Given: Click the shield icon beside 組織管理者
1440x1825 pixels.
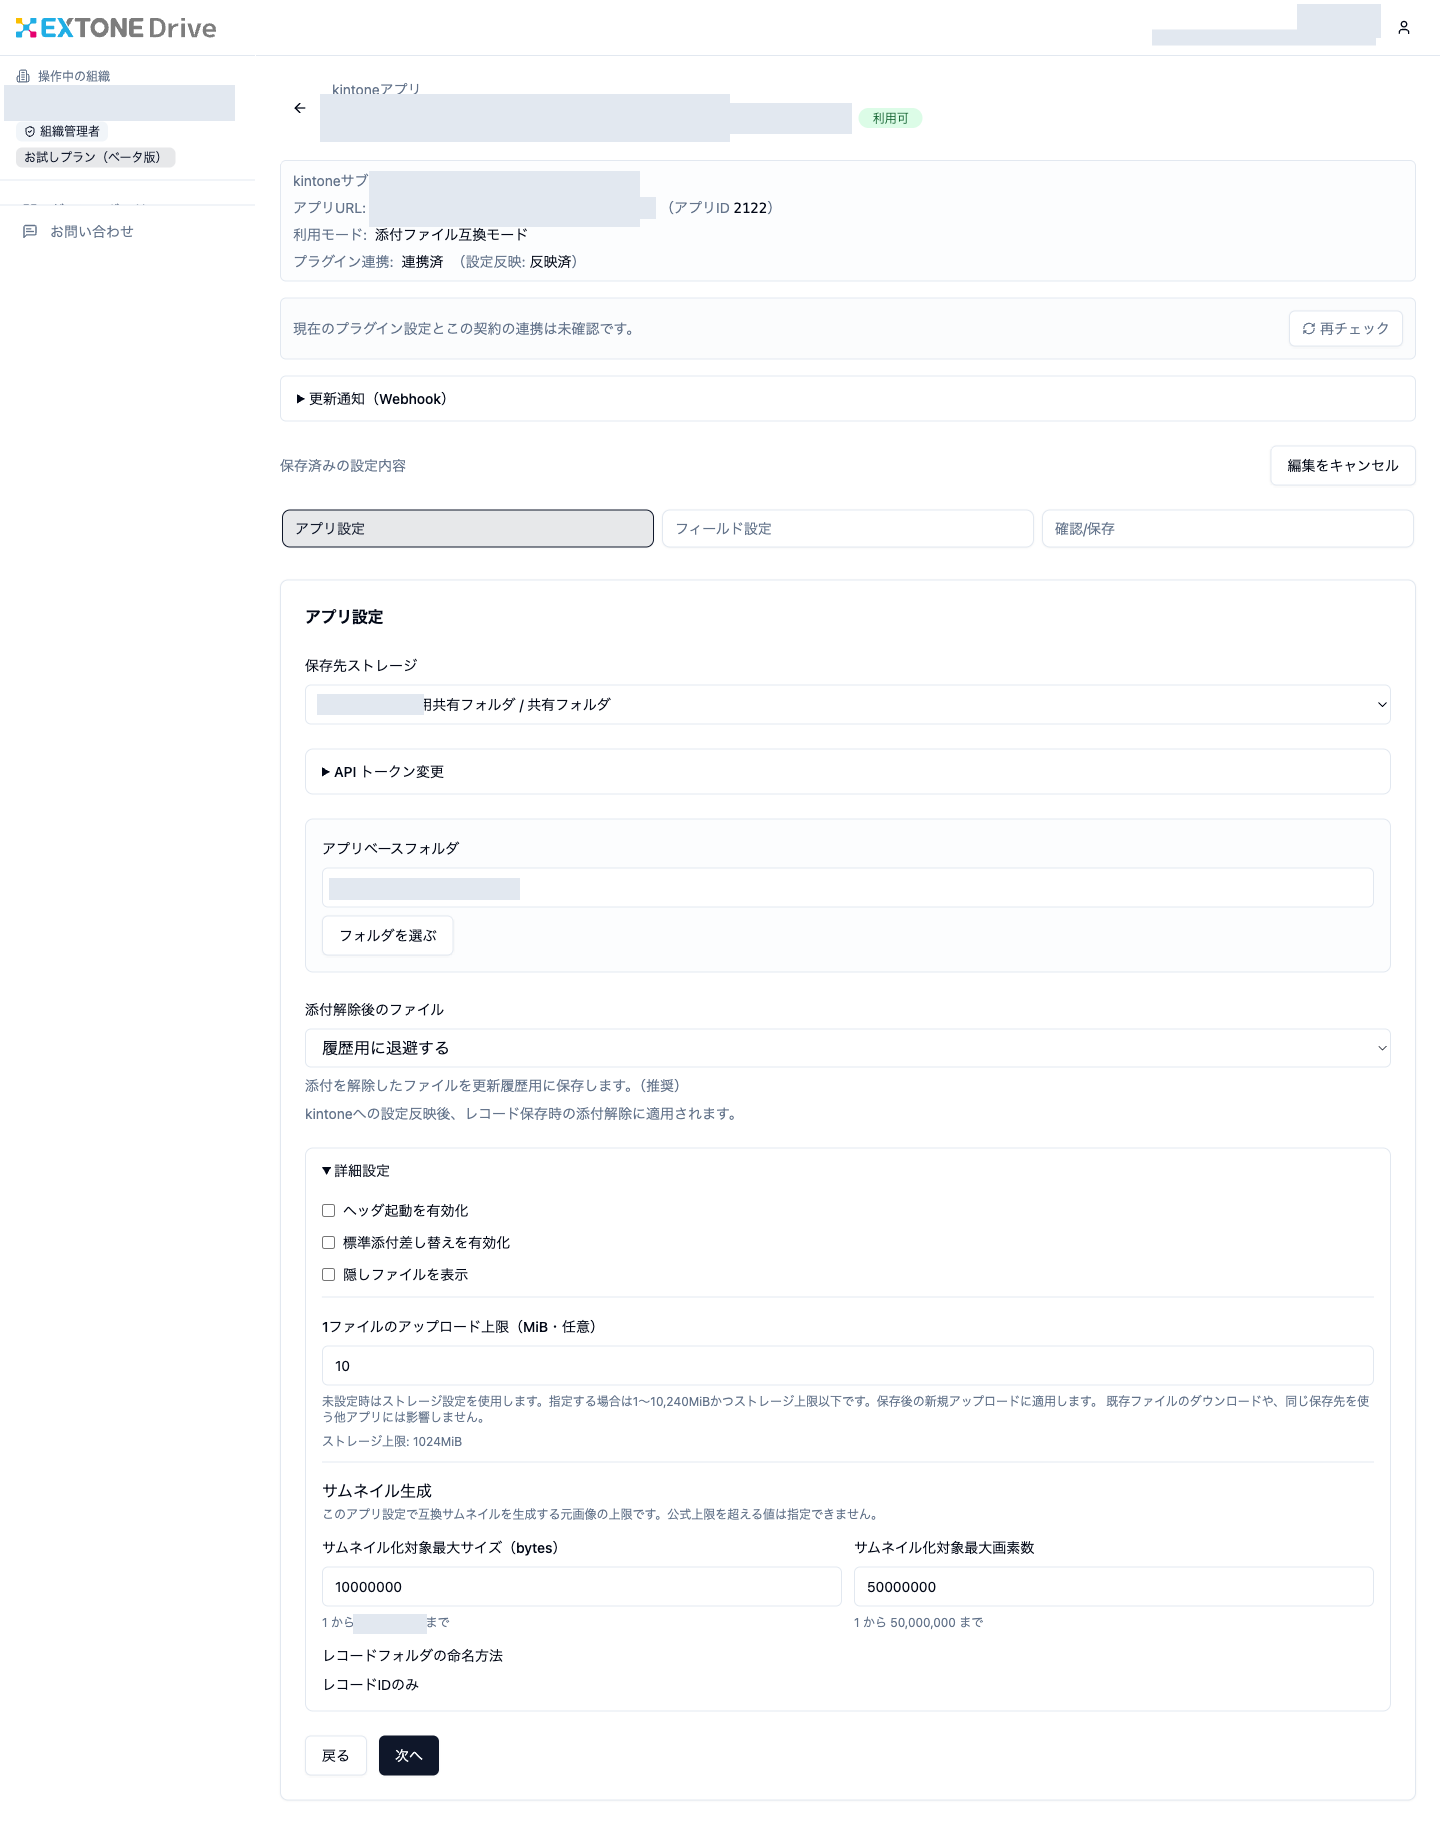Looking at the screenshot, I should coord(30,131).
